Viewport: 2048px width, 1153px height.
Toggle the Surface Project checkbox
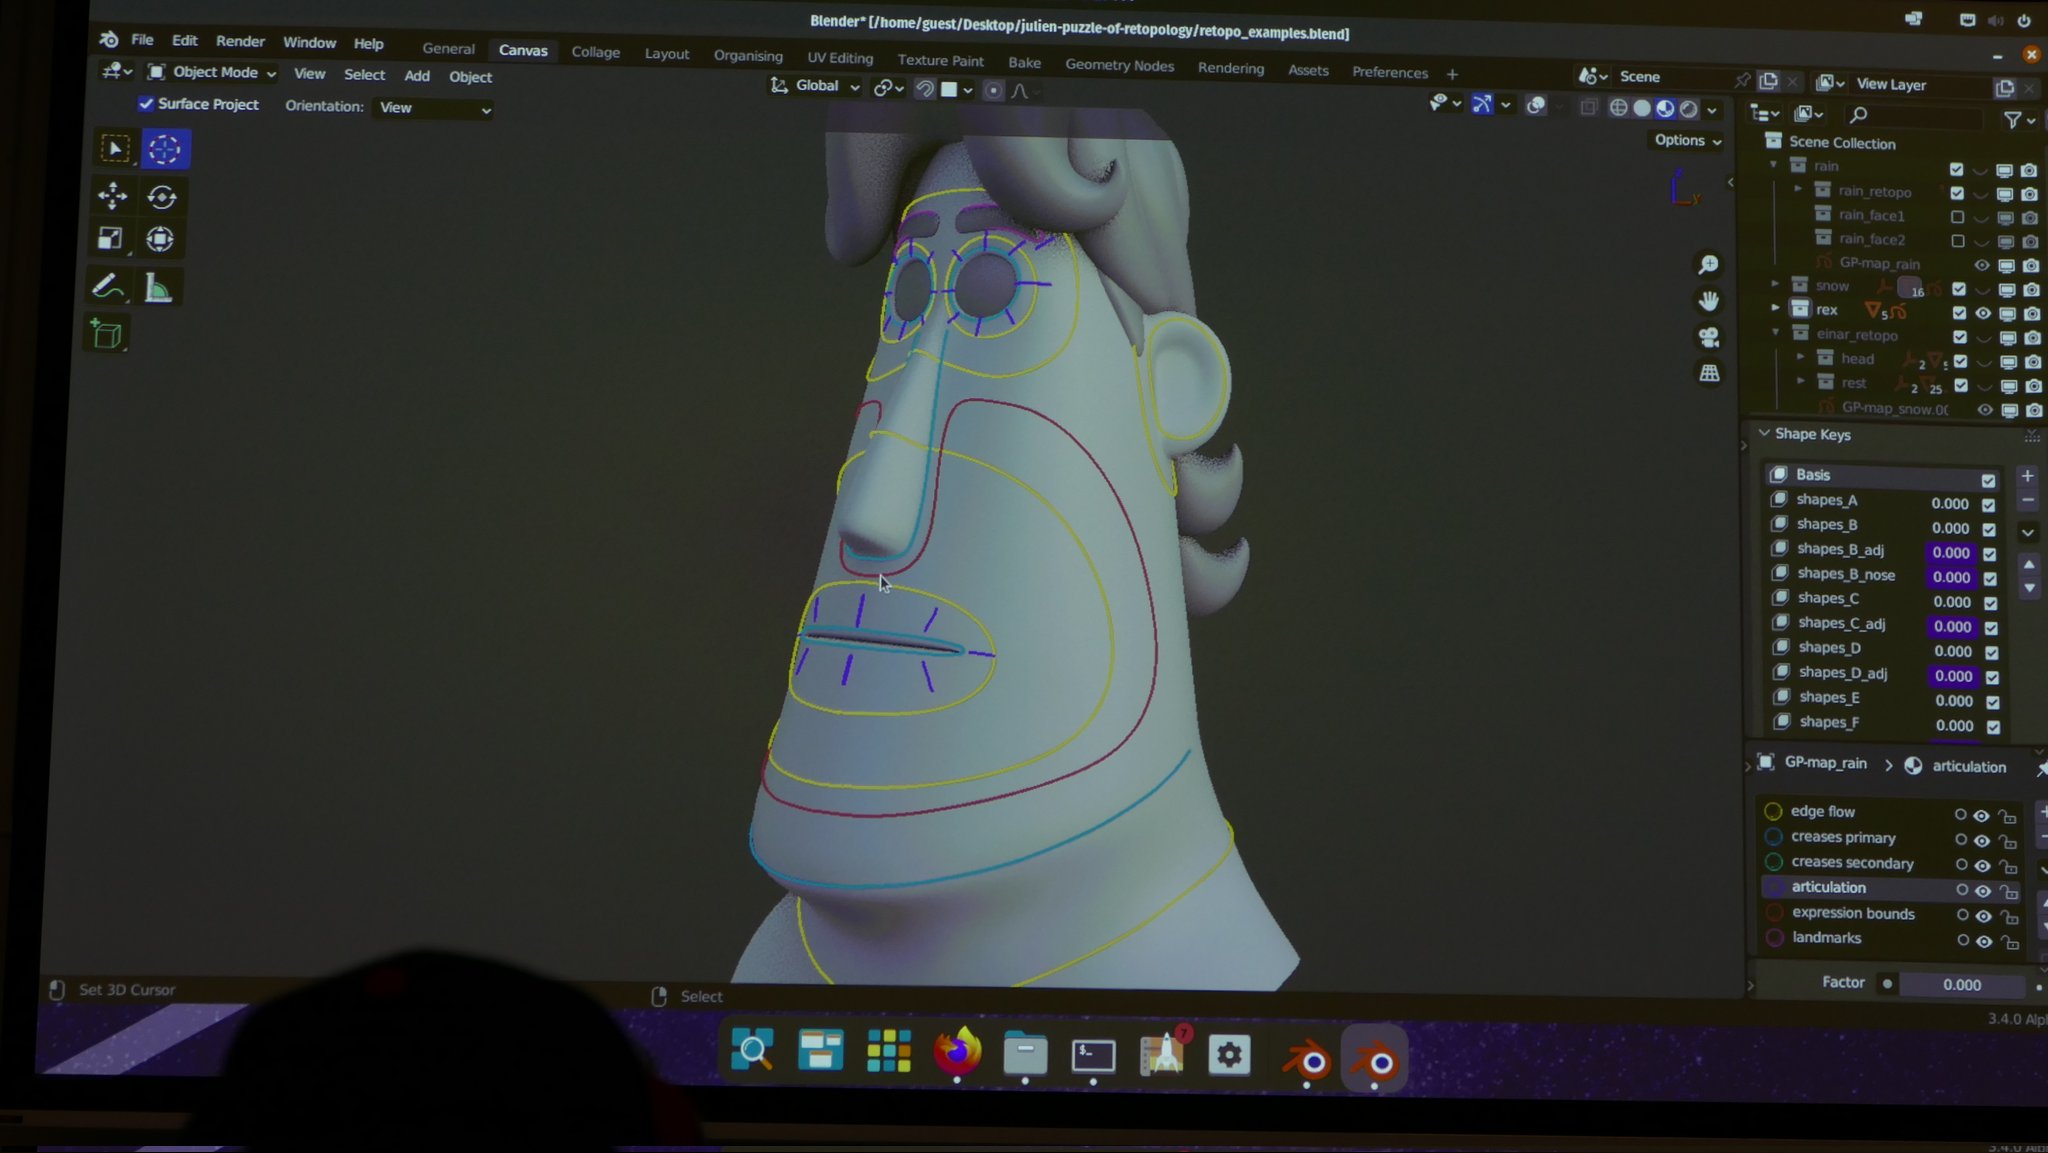click(146, 103)
